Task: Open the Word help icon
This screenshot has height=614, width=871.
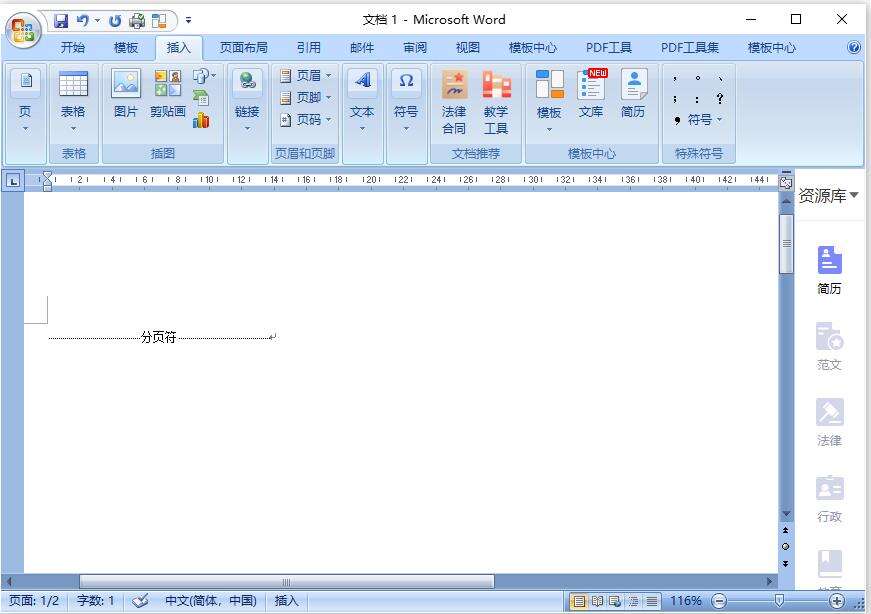Action: click(x=854, y=47)
